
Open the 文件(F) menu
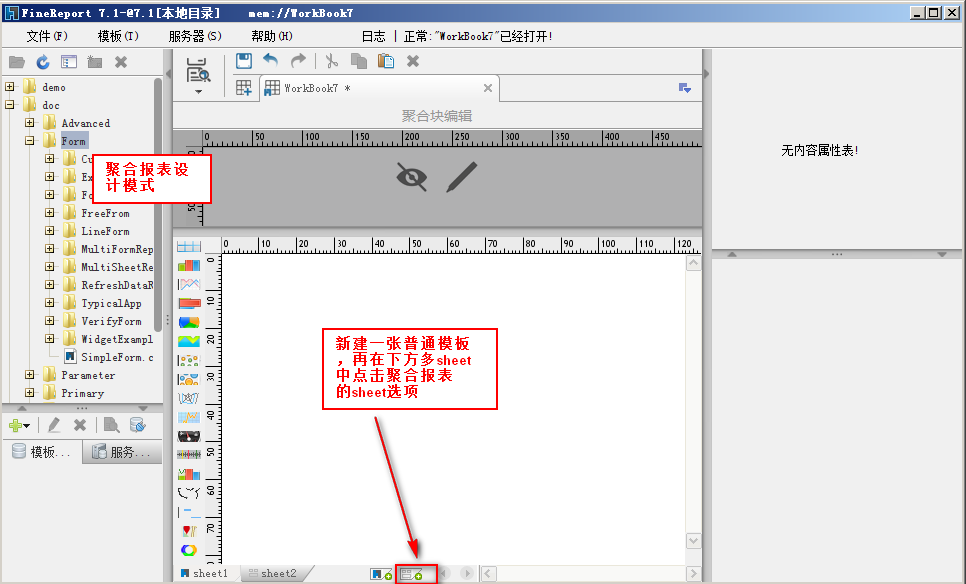[47, 36]
